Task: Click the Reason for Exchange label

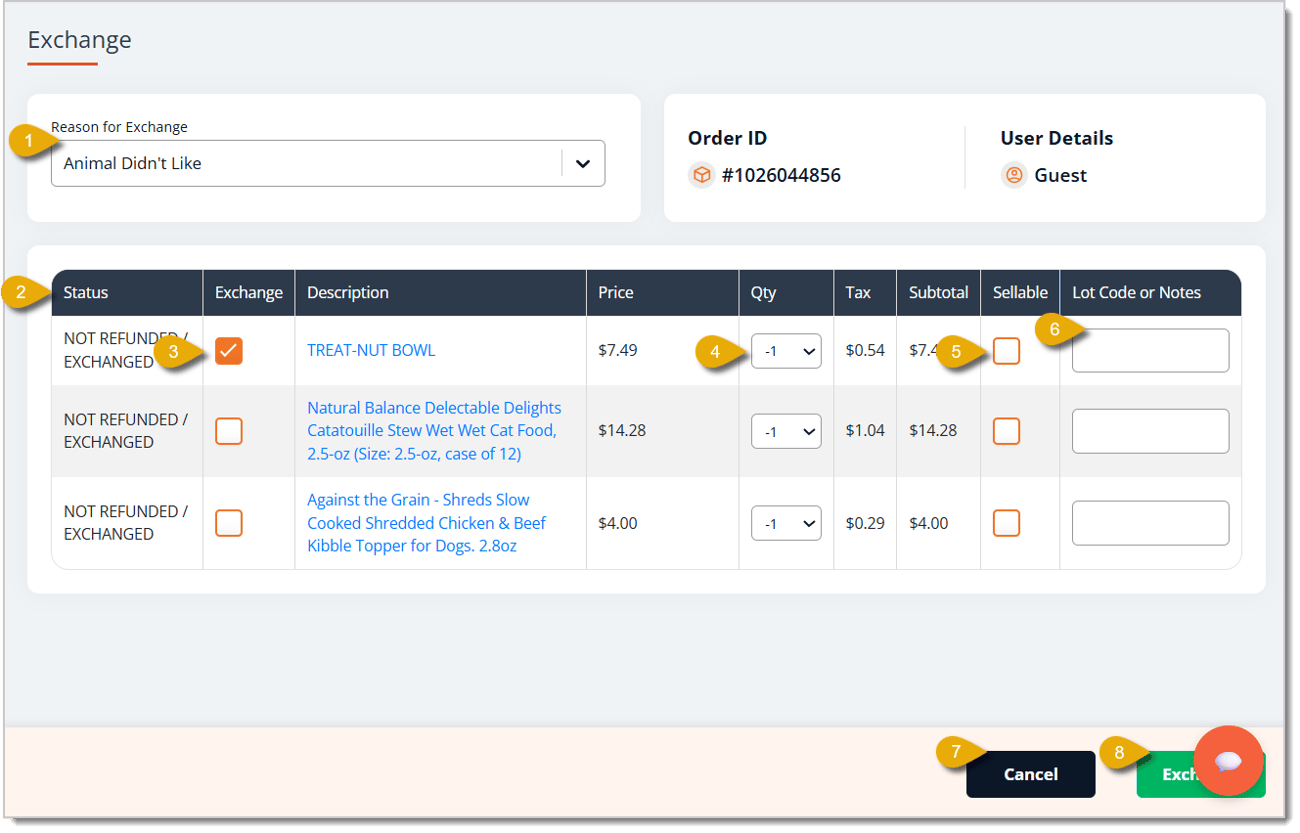Action: pos(119,127)
